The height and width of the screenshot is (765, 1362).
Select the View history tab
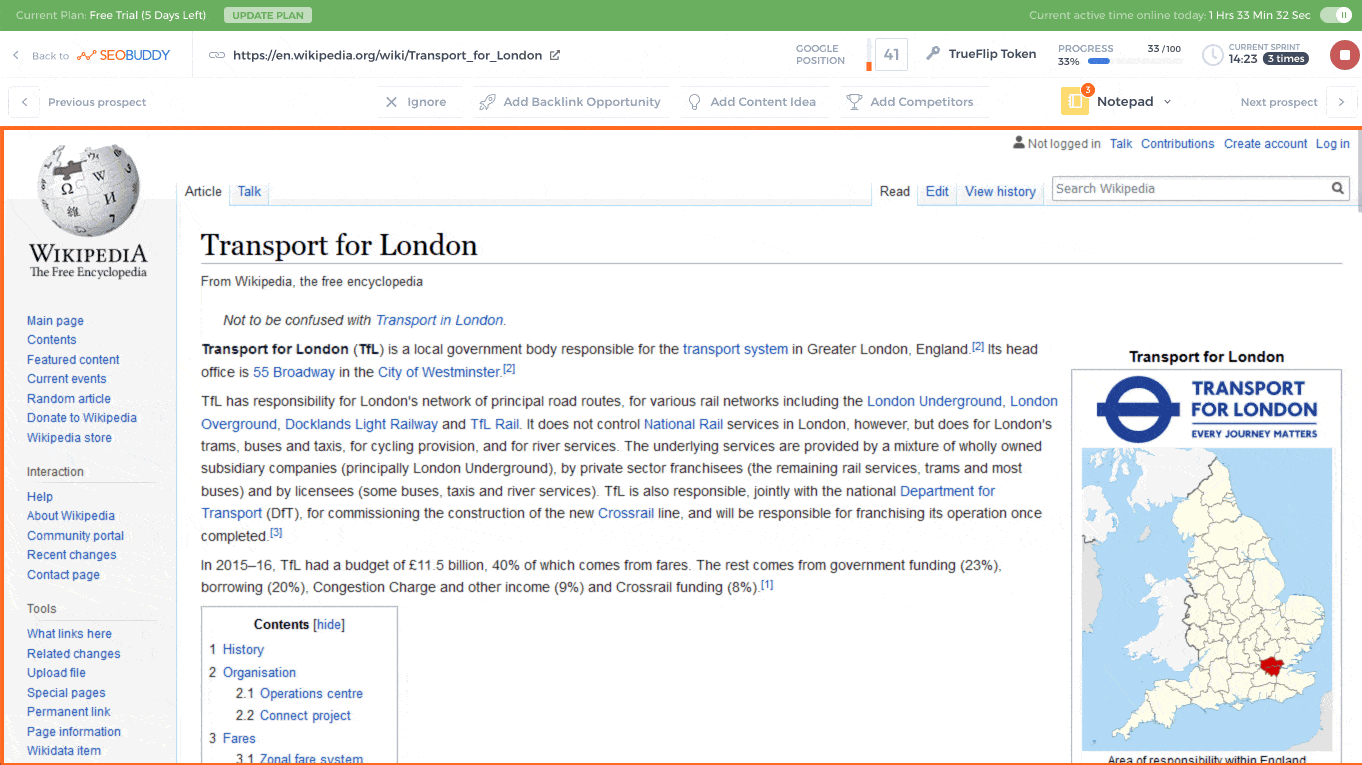[x=1000, y=191]
